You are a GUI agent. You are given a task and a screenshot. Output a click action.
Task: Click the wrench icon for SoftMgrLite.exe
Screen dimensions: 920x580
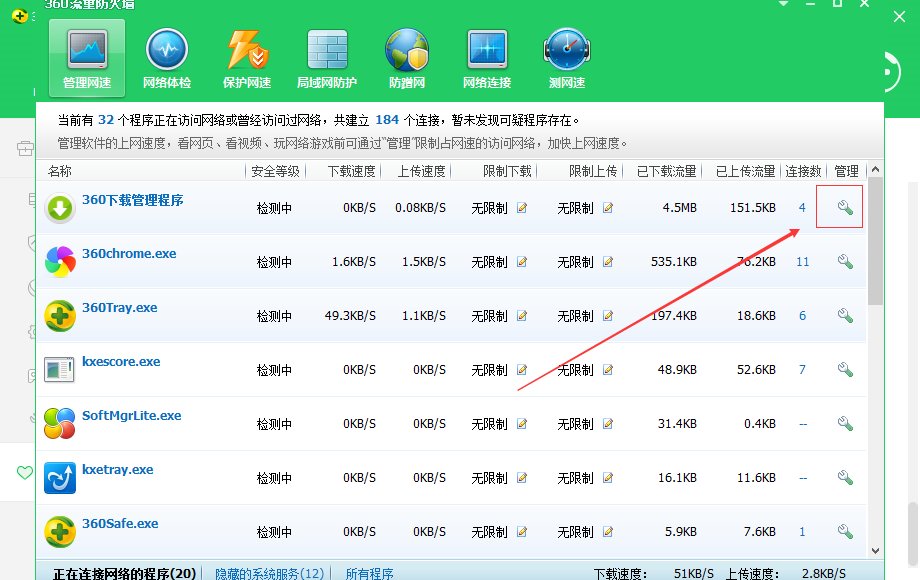845,423
